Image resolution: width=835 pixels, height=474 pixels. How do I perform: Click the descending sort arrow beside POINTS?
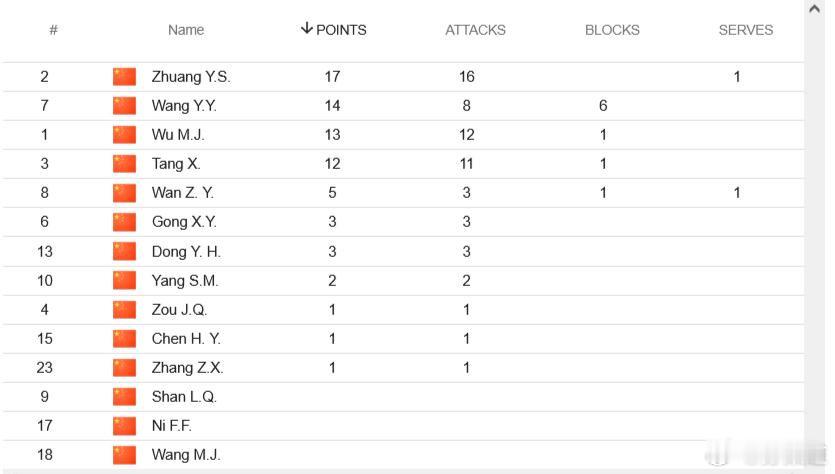[306, 28]
